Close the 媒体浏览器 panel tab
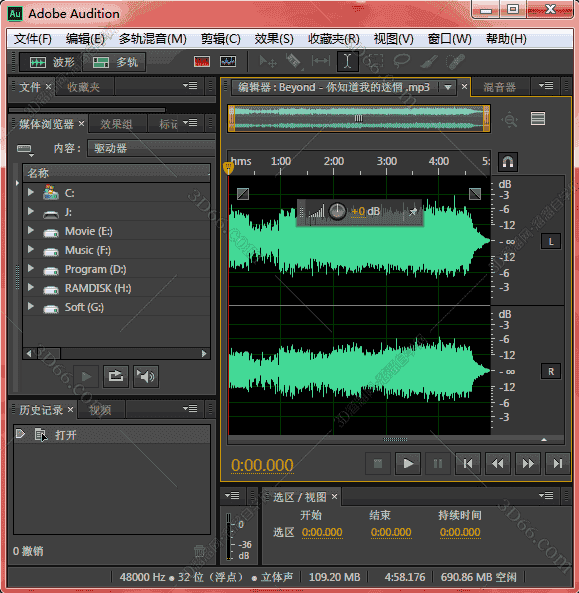 coord(81,124)
